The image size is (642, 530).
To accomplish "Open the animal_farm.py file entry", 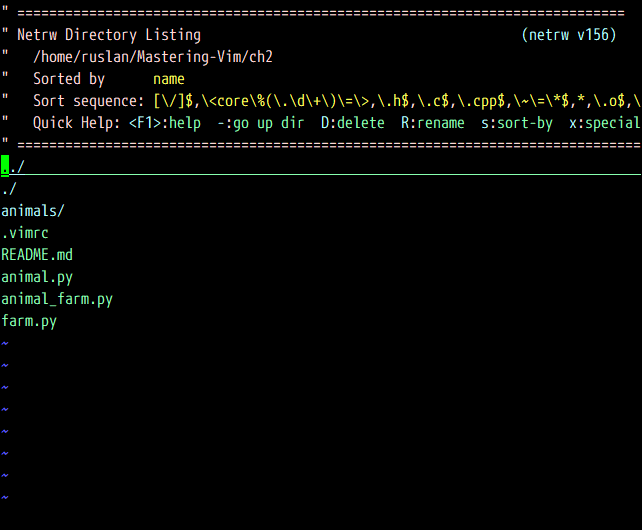I will pyautogui.click(x=57, y=299).
